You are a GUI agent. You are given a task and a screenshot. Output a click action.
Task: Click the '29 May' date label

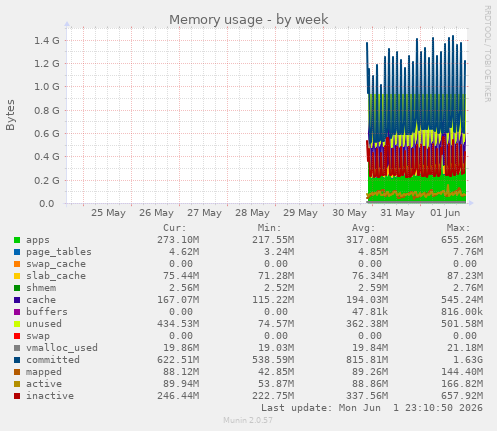point(300,213)
